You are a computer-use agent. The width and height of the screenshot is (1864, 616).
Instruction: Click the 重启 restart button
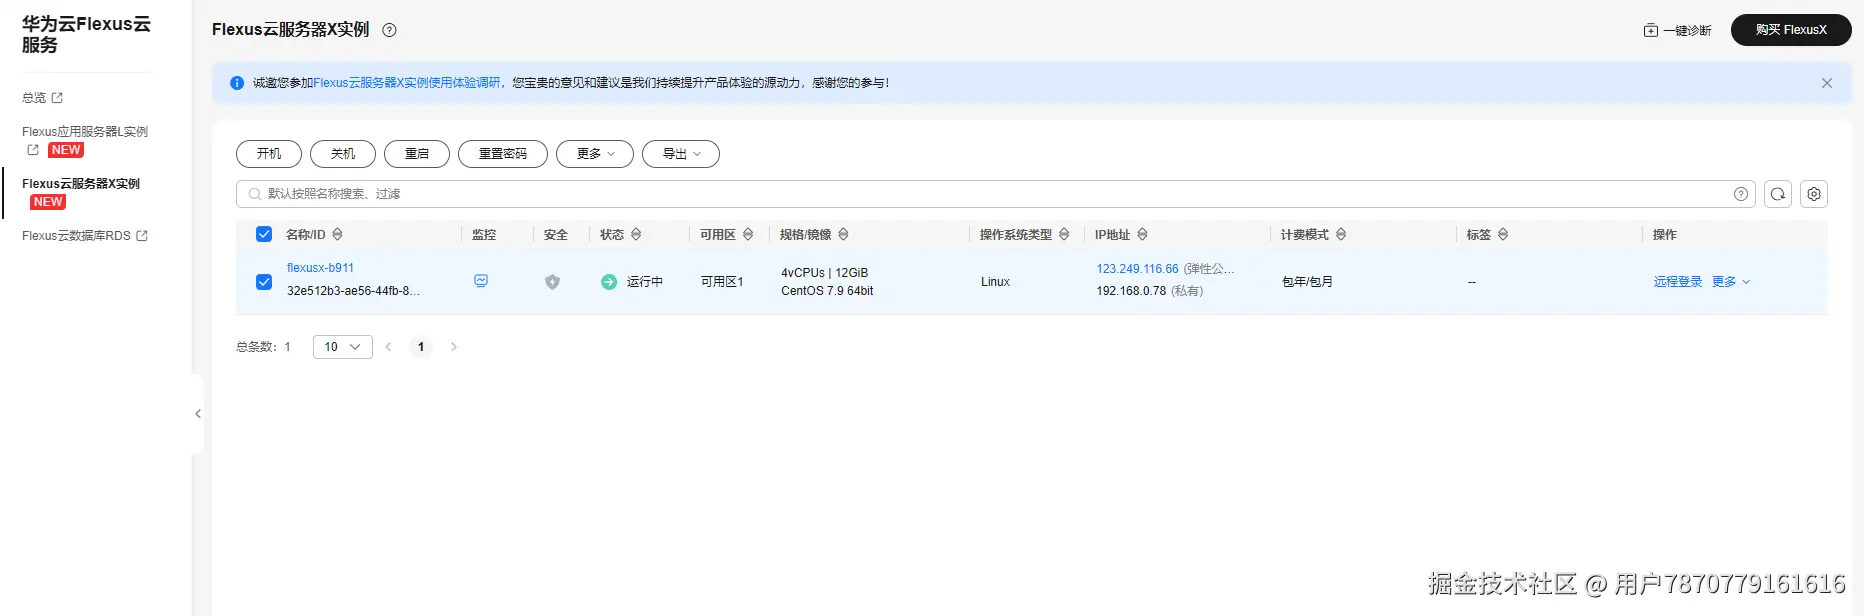tap(417, 154)
